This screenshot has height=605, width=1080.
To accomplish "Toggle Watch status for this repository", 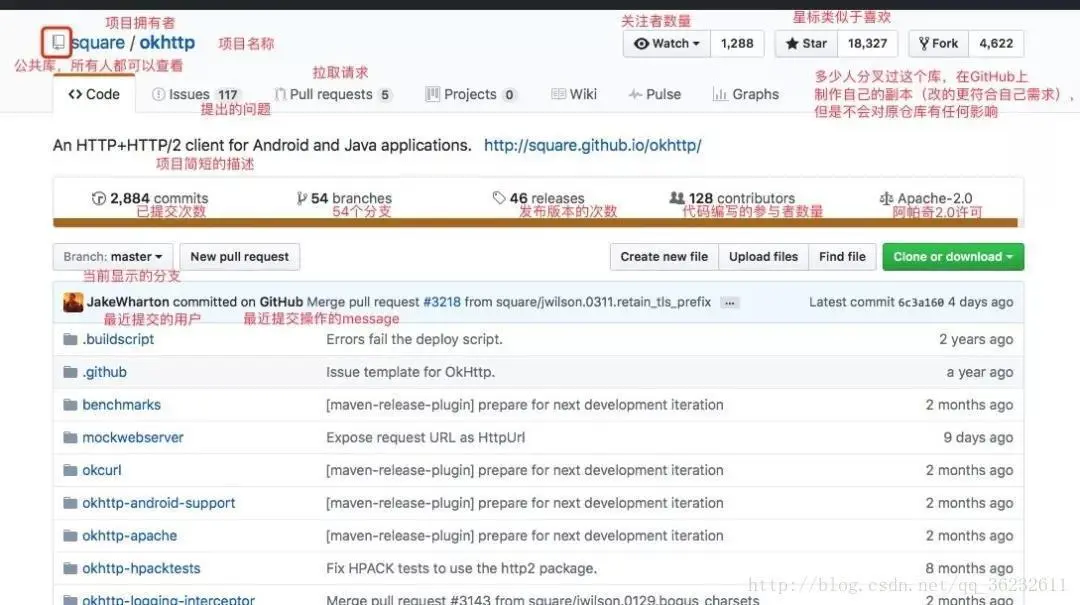I will [x=665, y=43].
